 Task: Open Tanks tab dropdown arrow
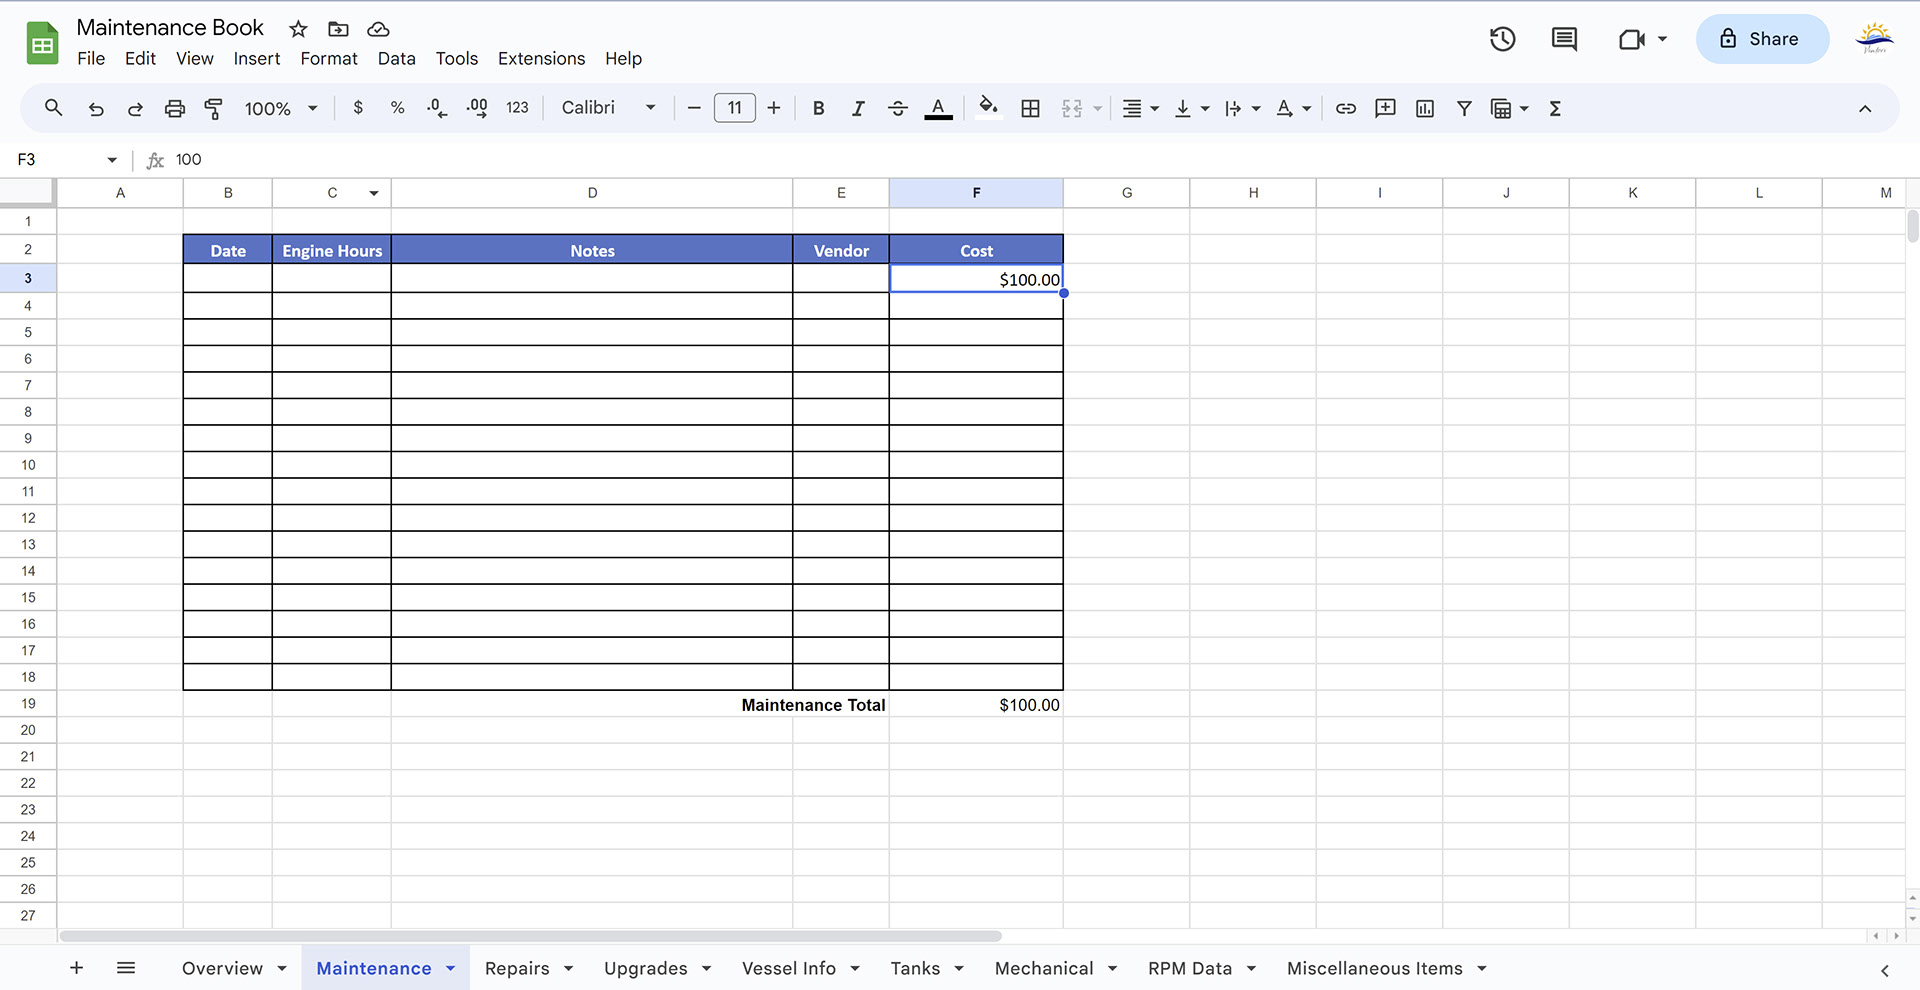[x=959, y=968]
